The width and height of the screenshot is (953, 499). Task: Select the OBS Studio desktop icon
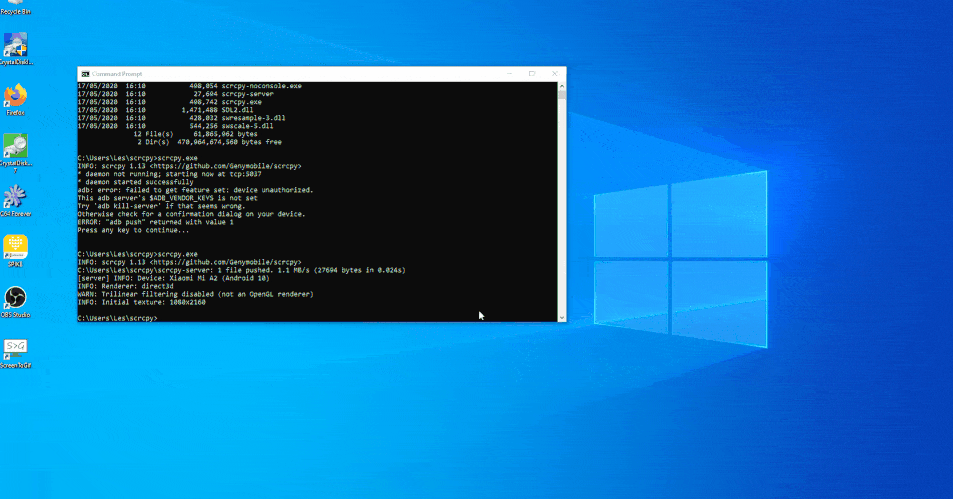coord(15,302)
